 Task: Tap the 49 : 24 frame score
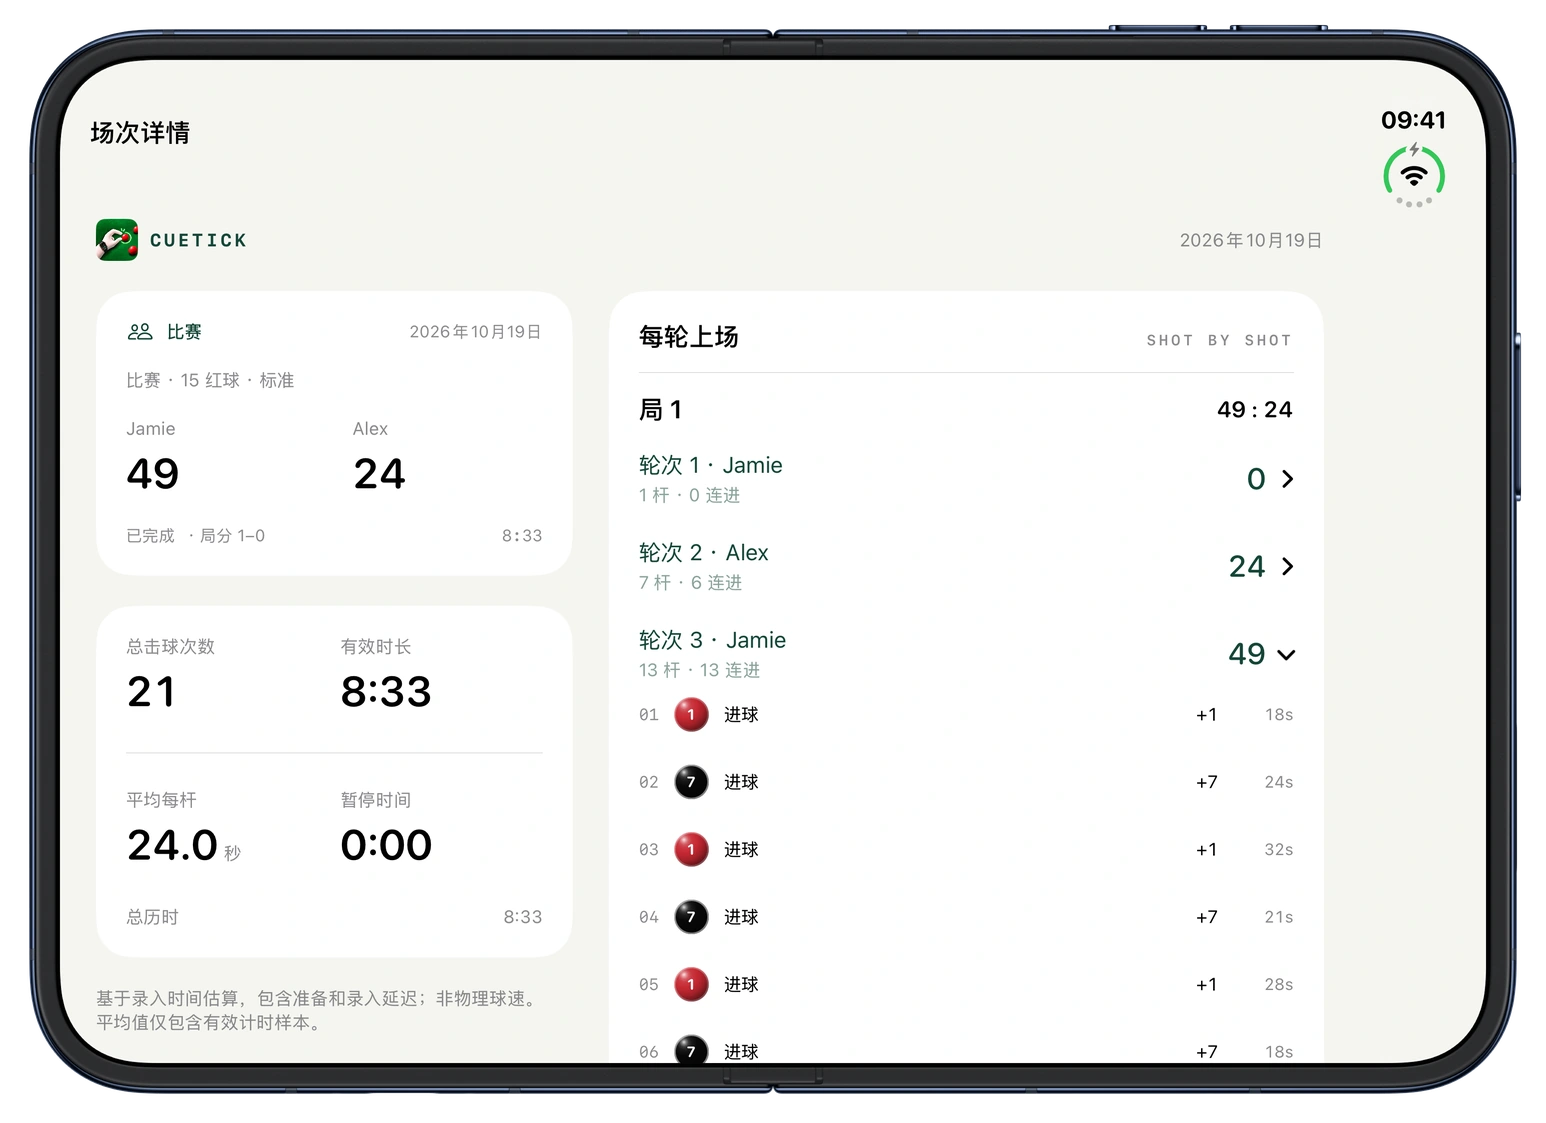click(x=1254, y=410)
